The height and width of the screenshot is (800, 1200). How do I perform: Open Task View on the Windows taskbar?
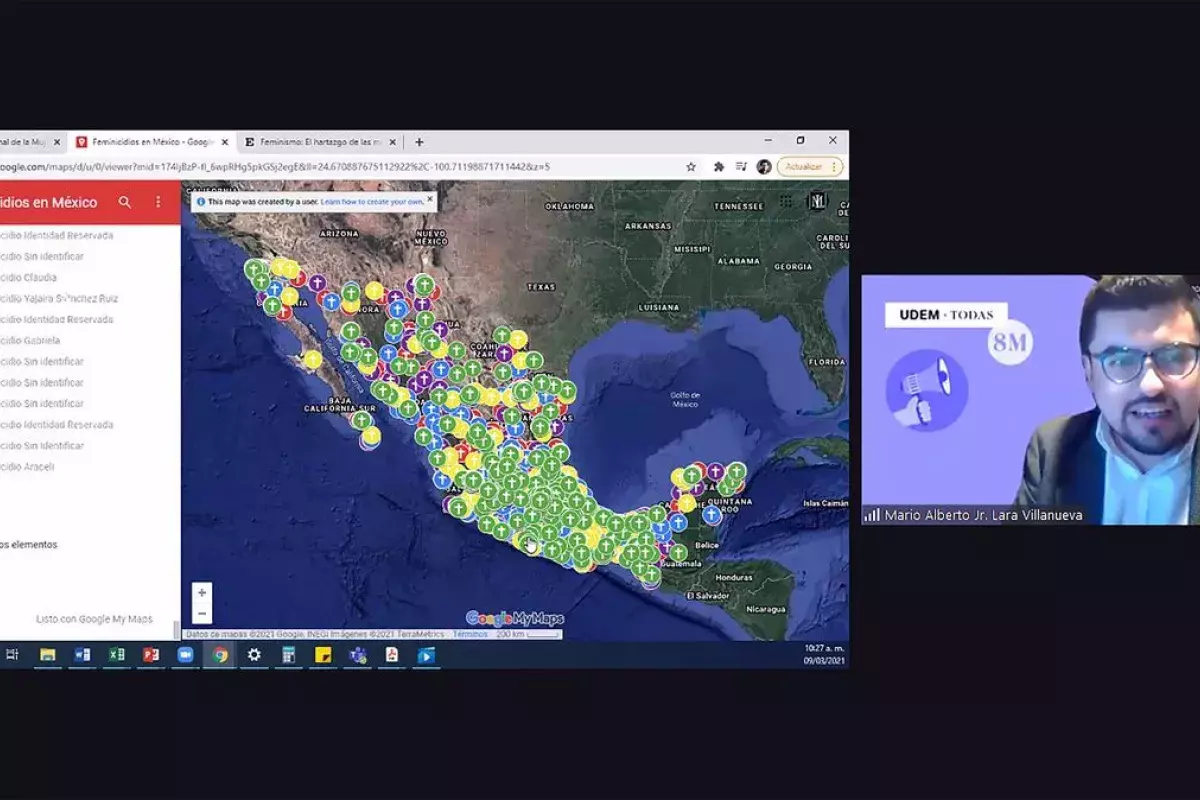click(x=12, y=655)
